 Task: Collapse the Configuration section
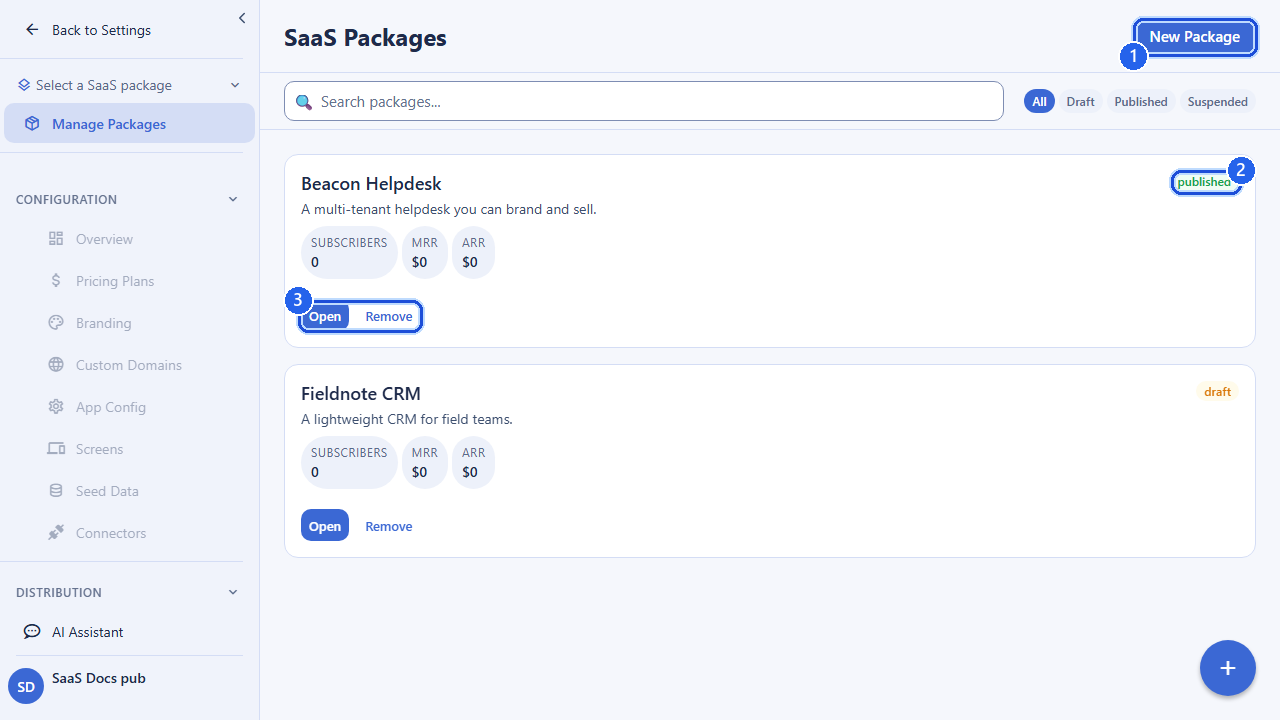click(233, 199)
